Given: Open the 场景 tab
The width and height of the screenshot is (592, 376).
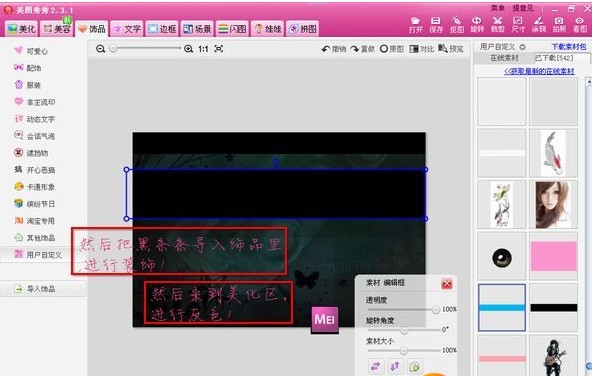Looking at the screenshot, I should point(197,29).
